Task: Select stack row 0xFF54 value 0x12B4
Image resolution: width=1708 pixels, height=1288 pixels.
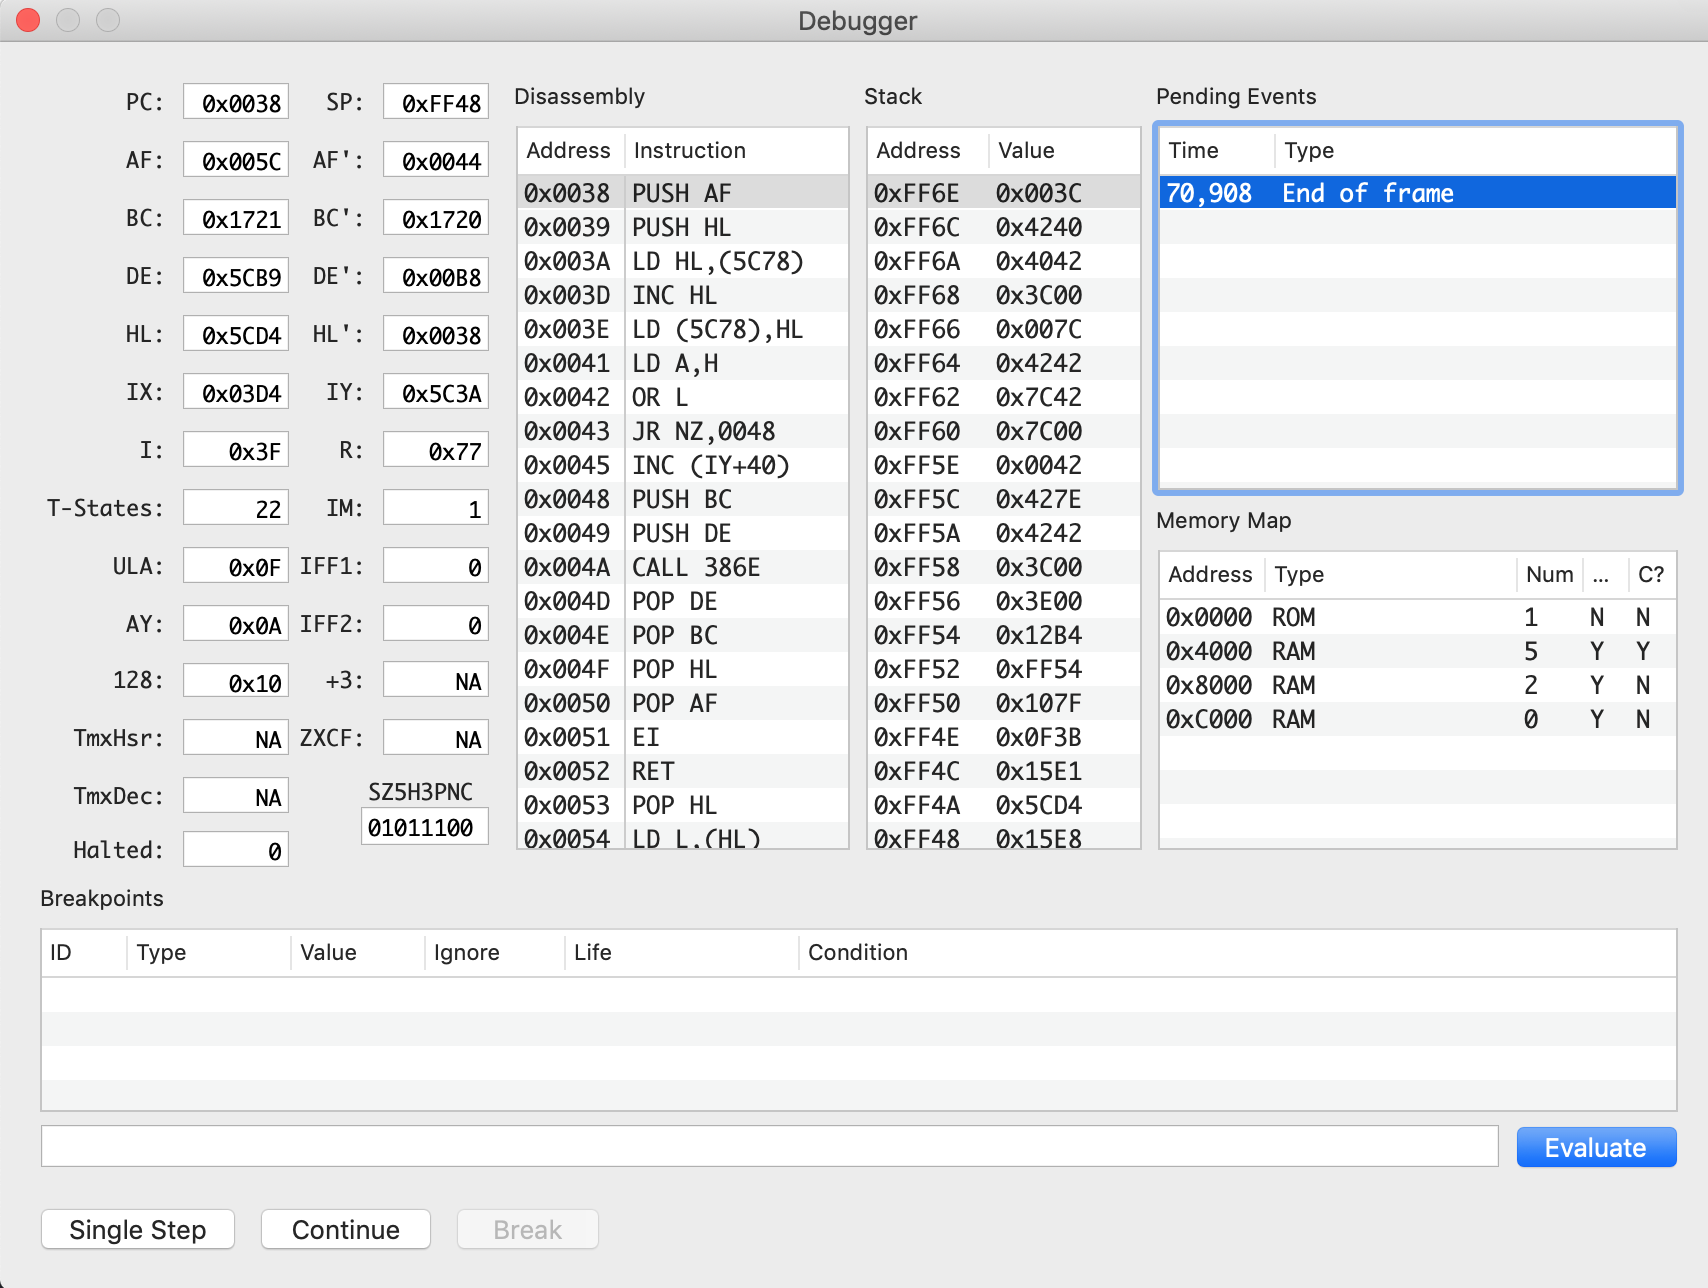Action: 1004,634
